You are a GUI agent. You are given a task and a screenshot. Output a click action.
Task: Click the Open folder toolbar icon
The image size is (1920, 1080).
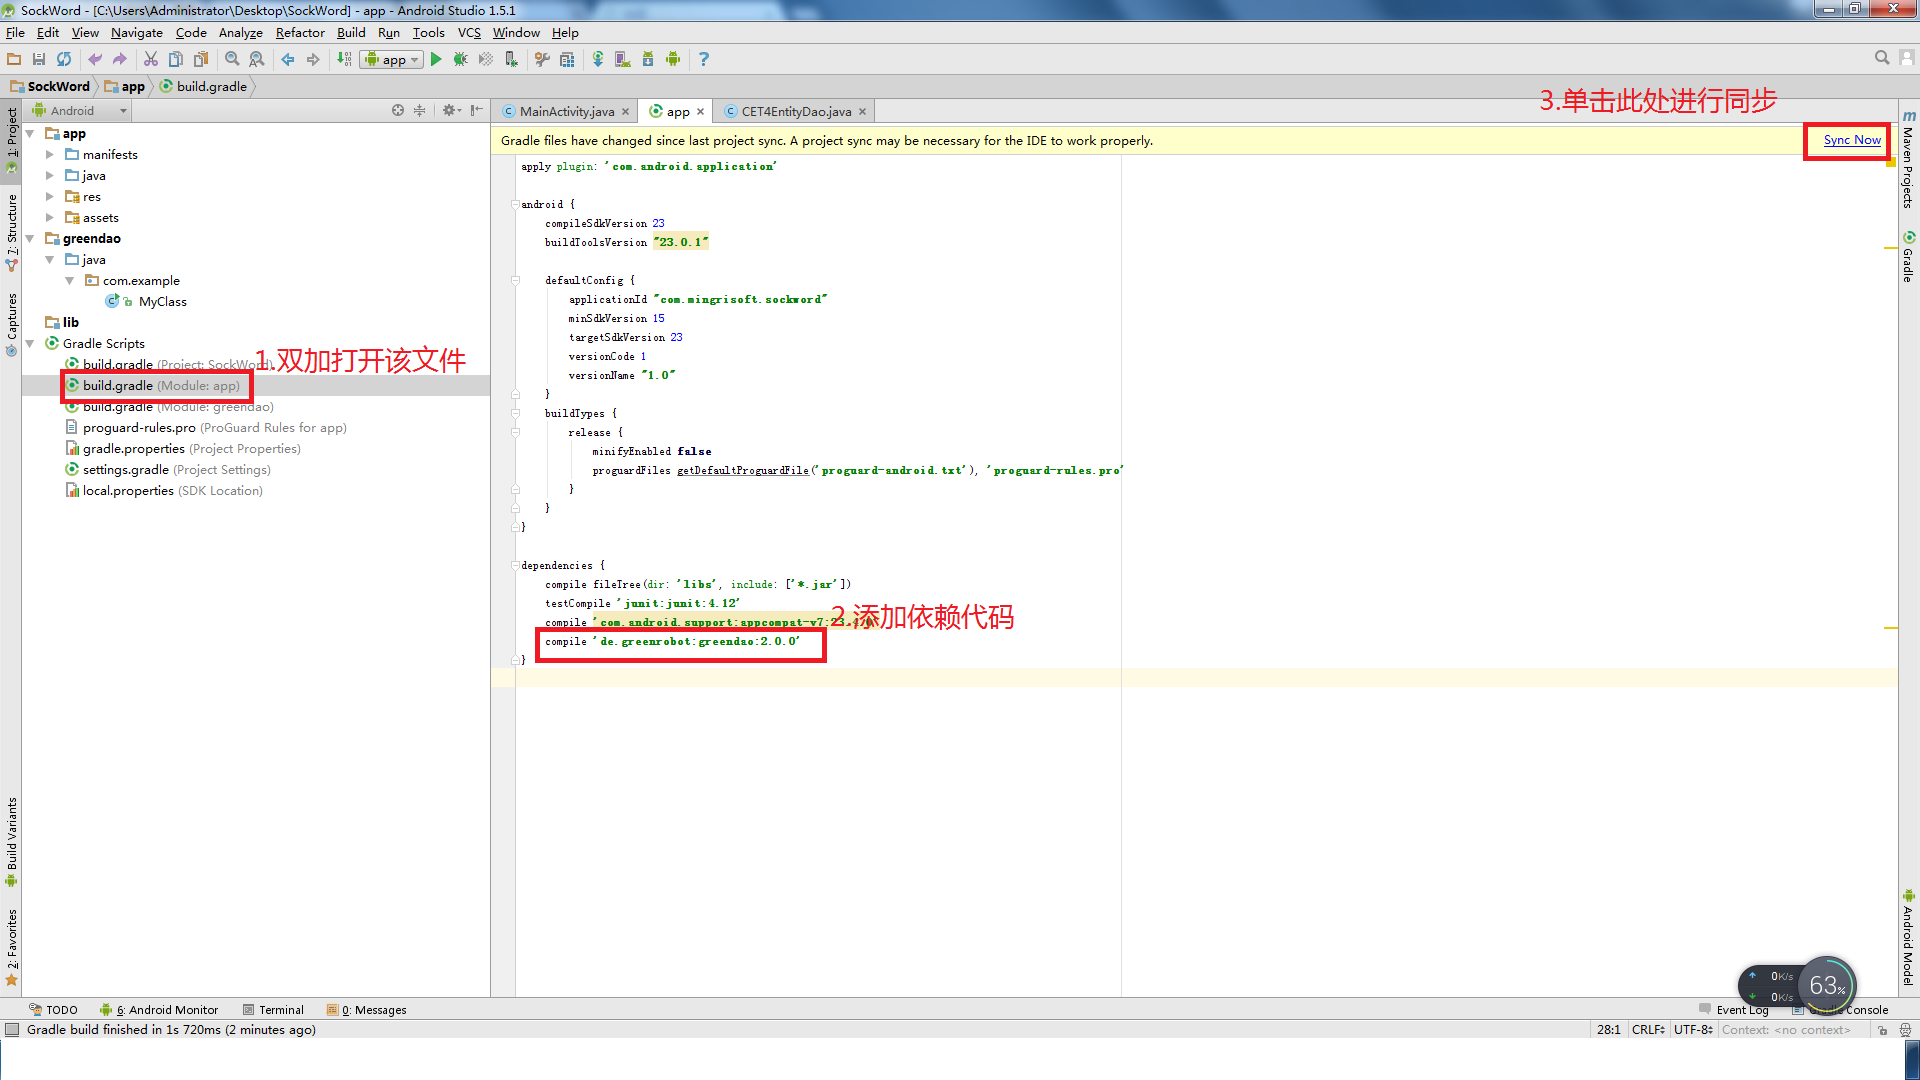pyautogui.click(x=14, y=59)
